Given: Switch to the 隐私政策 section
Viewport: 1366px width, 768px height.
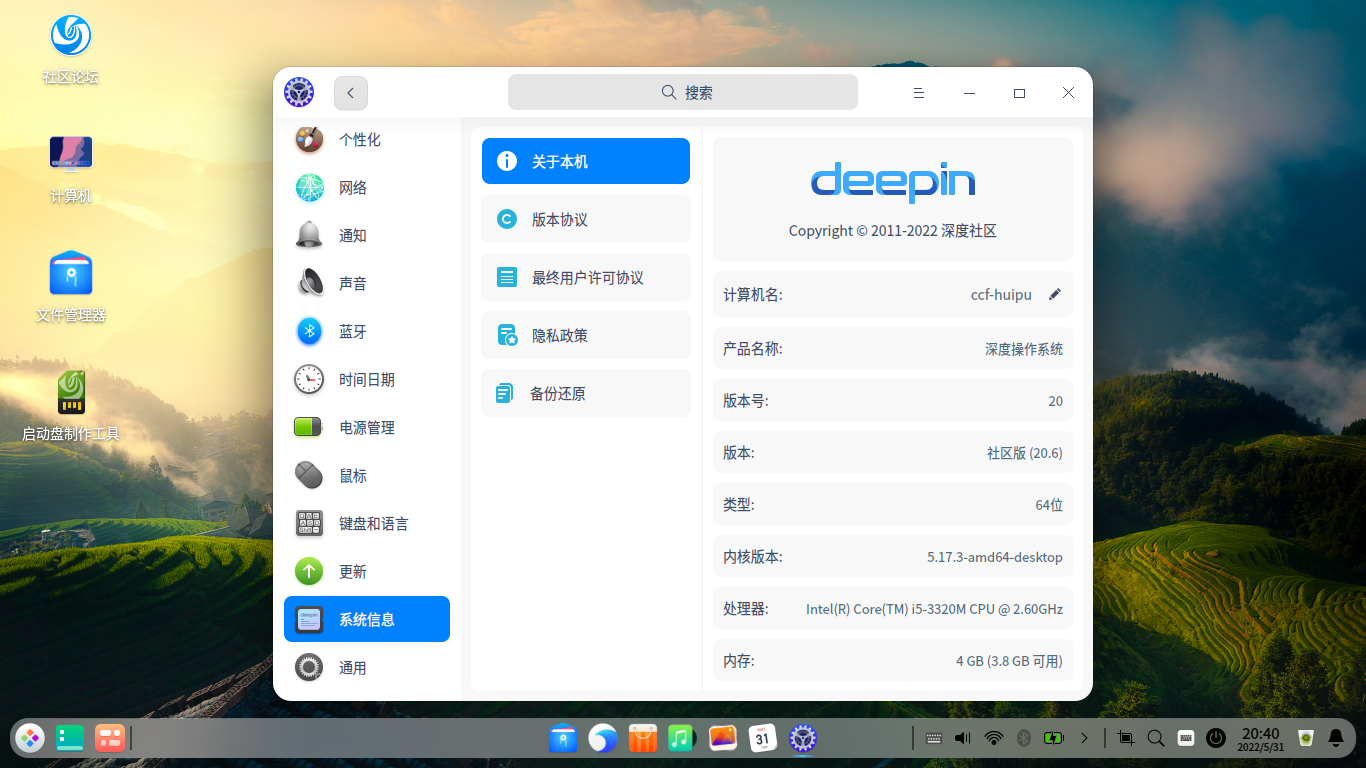Looking at the screenshot, I should click(586, 335).
